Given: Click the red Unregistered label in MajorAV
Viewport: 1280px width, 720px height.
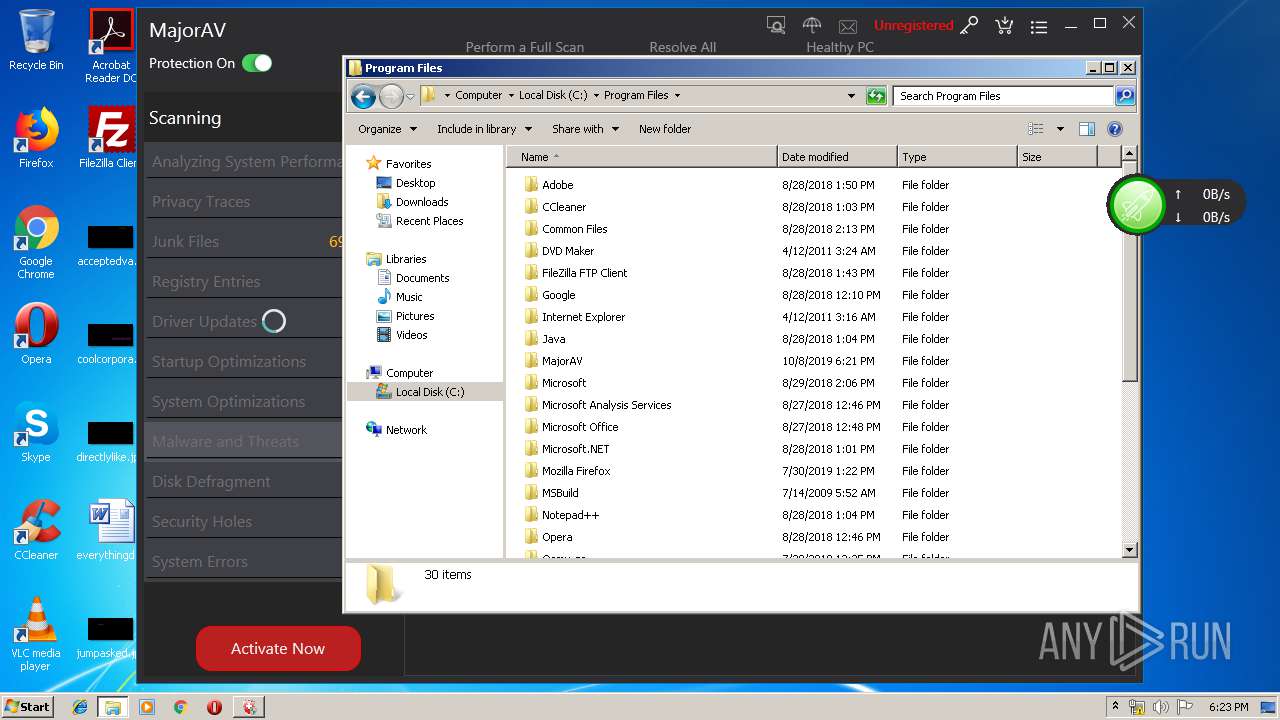Looking at the screenshot, I should (913, 25).
